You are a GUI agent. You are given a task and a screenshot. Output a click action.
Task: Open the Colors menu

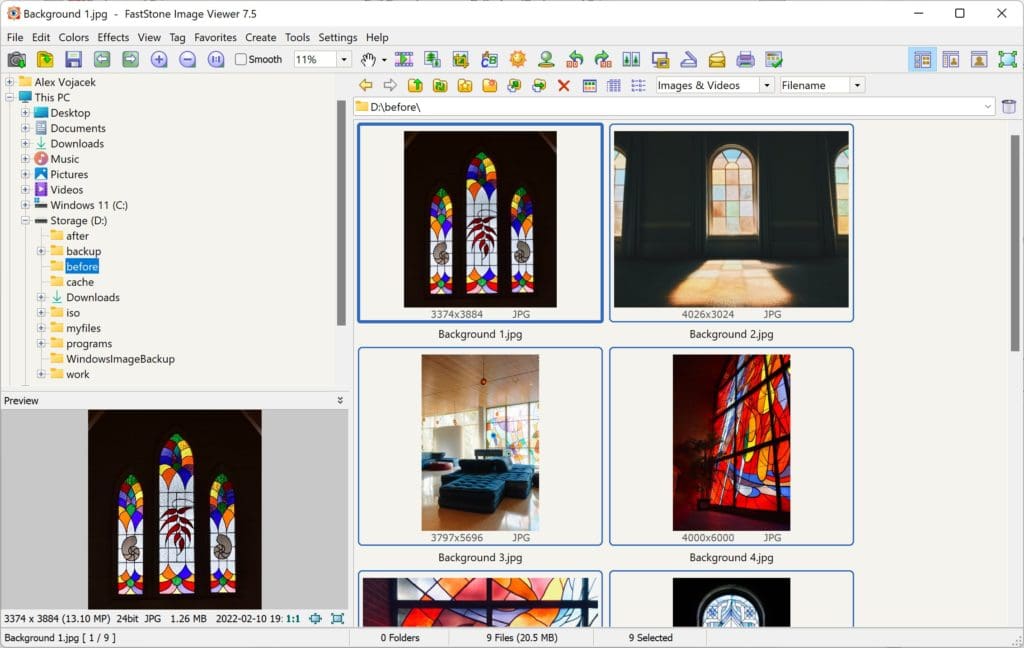pos(74,37)
